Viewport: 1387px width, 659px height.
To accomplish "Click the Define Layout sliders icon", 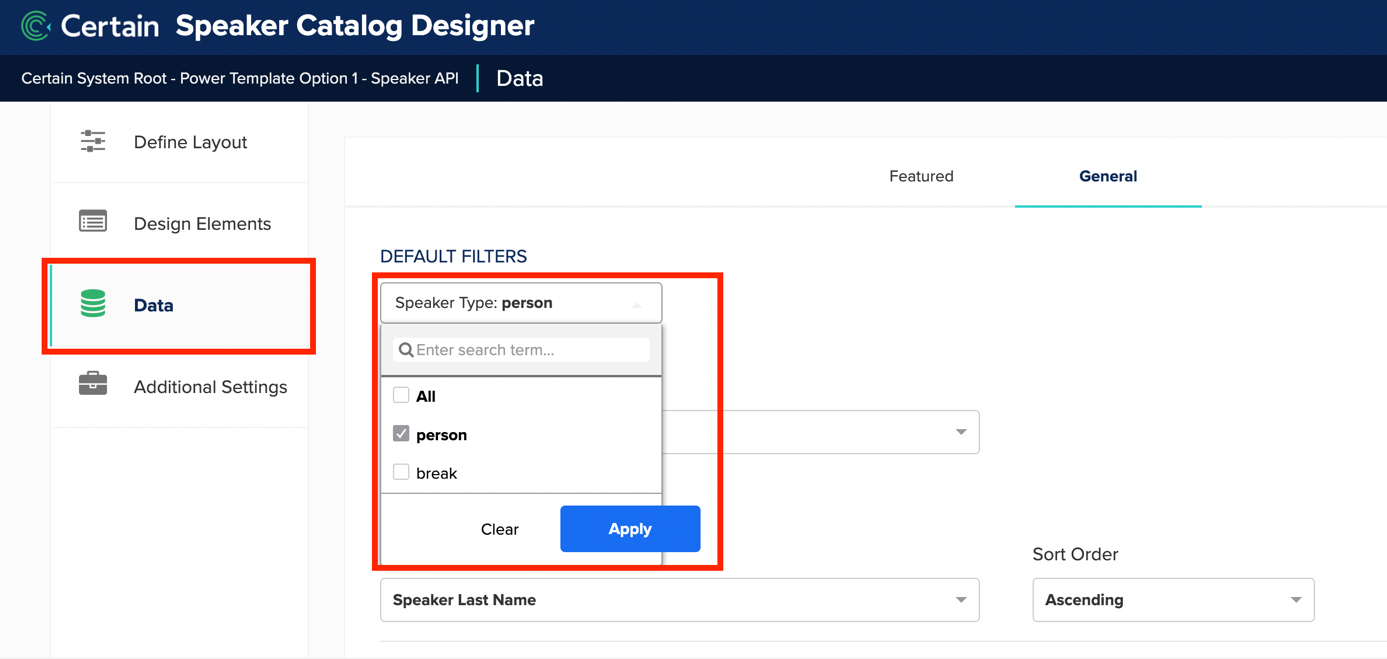I will pyautogui.click(x=93, y=141).
